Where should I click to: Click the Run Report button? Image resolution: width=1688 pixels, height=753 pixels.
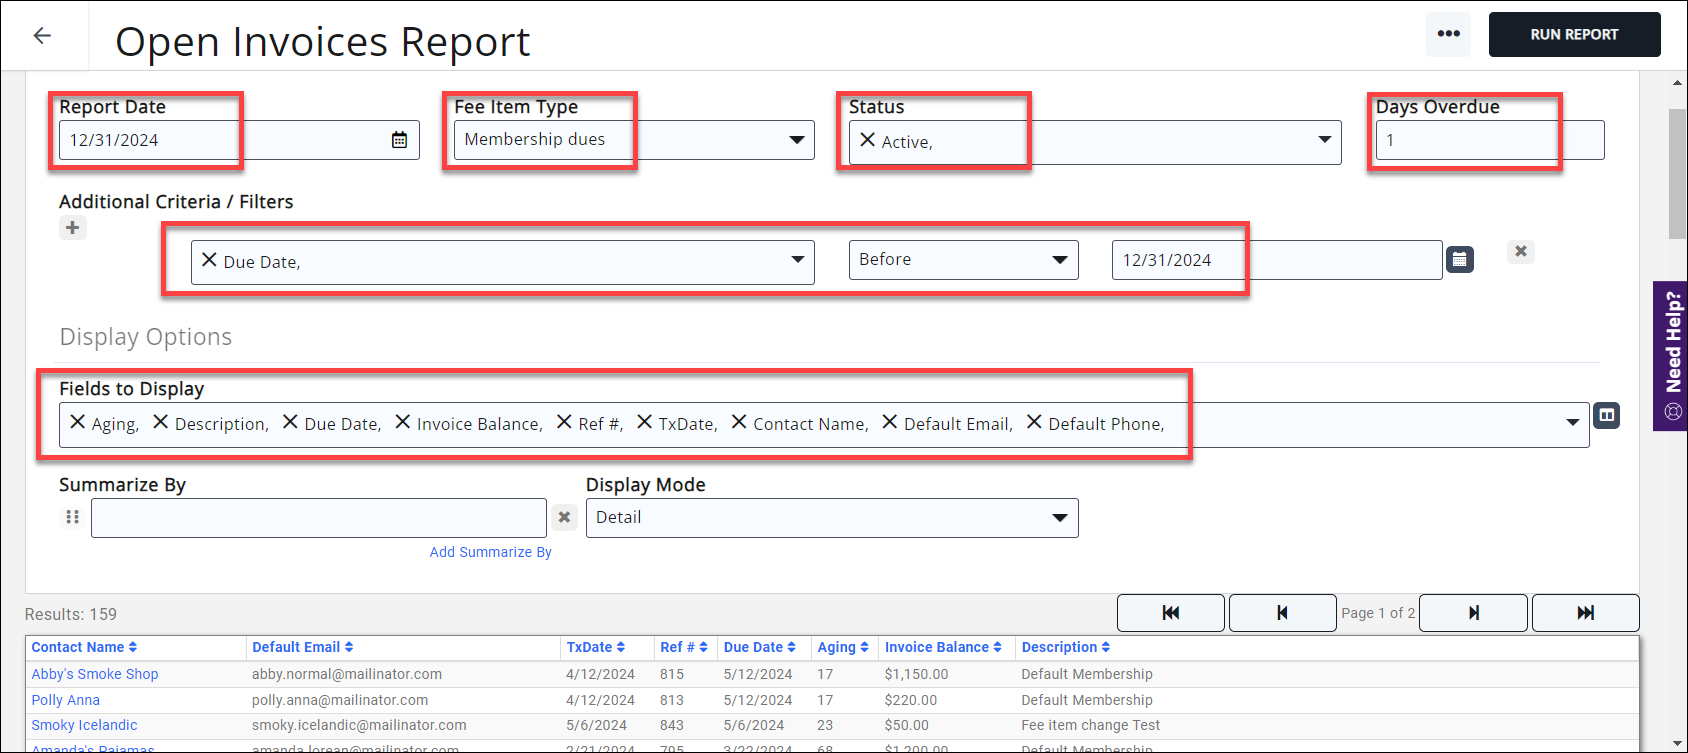pyautogui.click(x=1574, y=35)
